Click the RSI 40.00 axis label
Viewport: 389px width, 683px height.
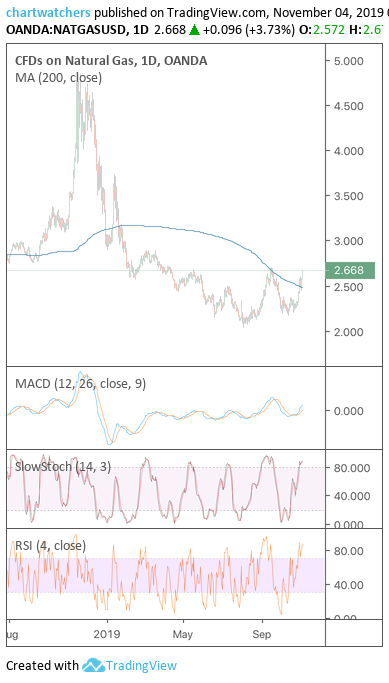[348, 585]
